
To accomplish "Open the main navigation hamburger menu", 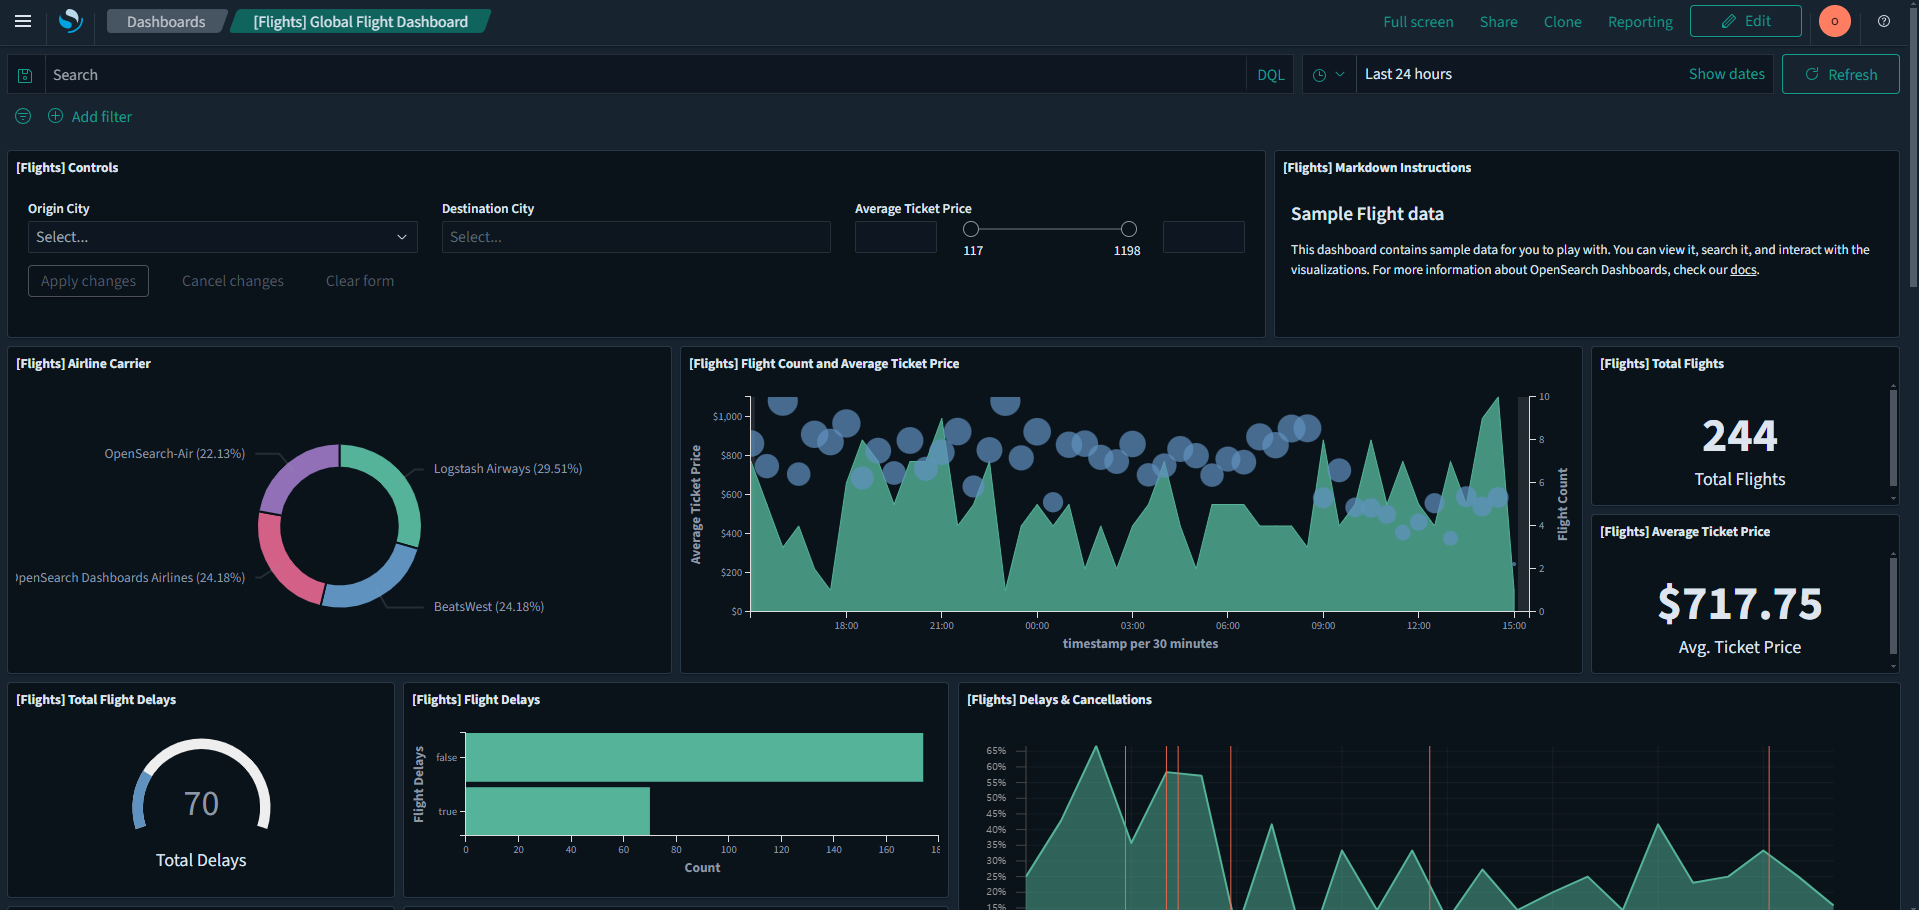I will point(23,21).
